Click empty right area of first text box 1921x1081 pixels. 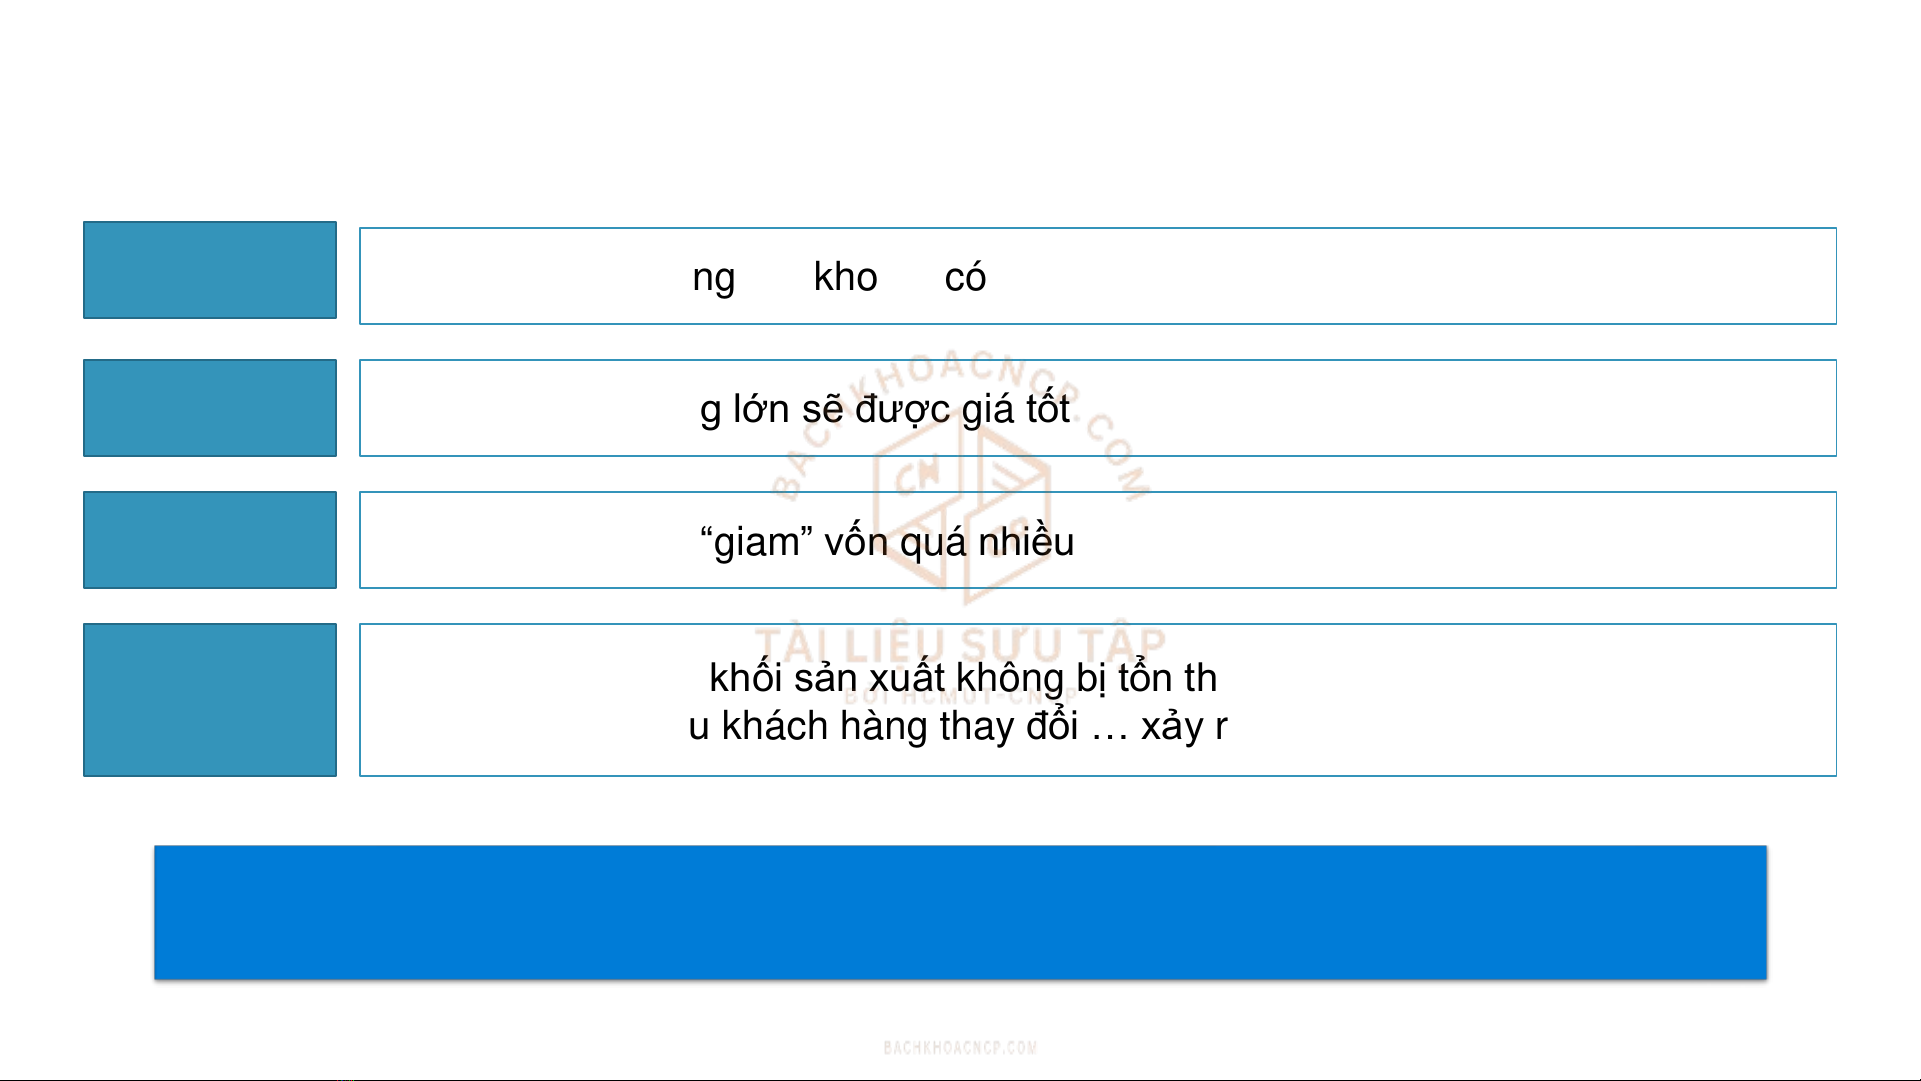(1500, 276)
